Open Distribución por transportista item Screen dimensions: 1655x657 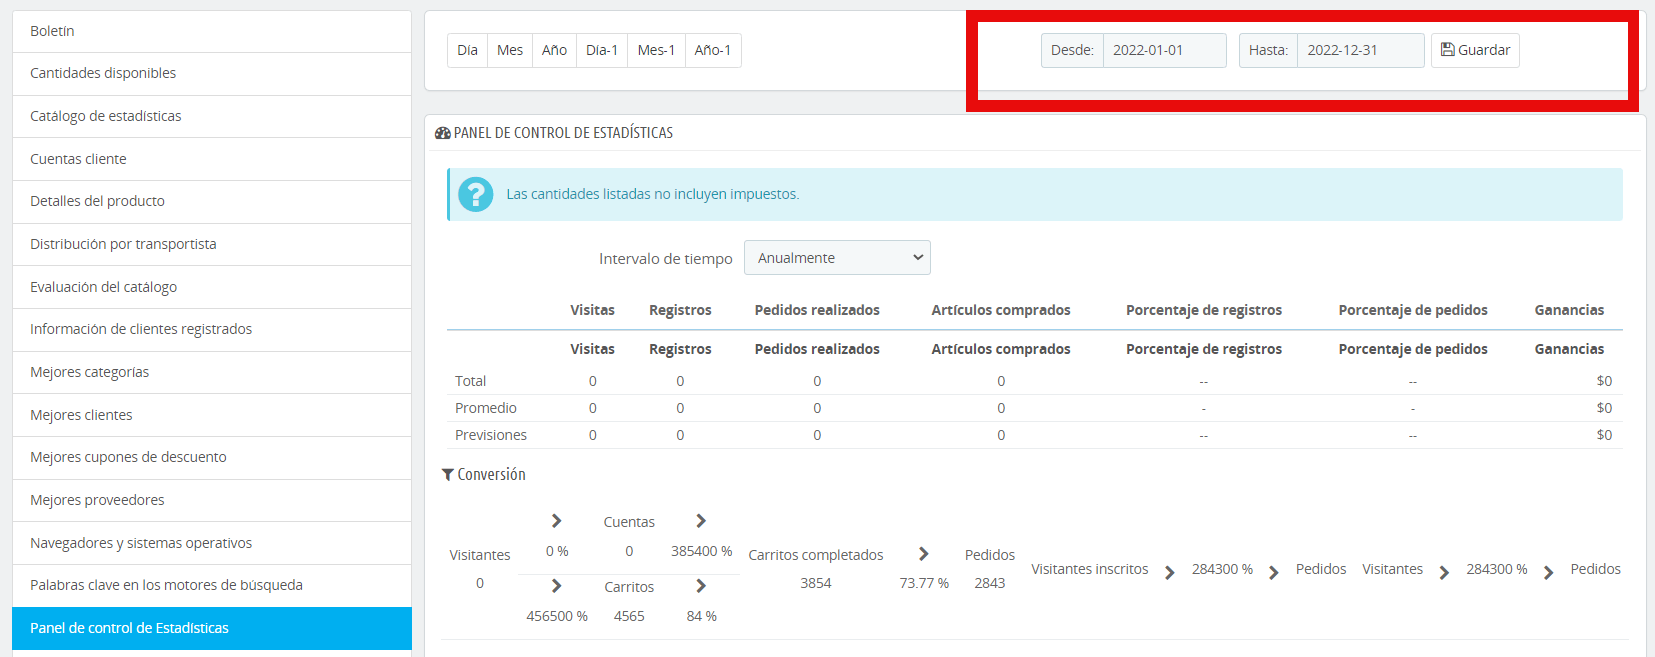point(212,244)
